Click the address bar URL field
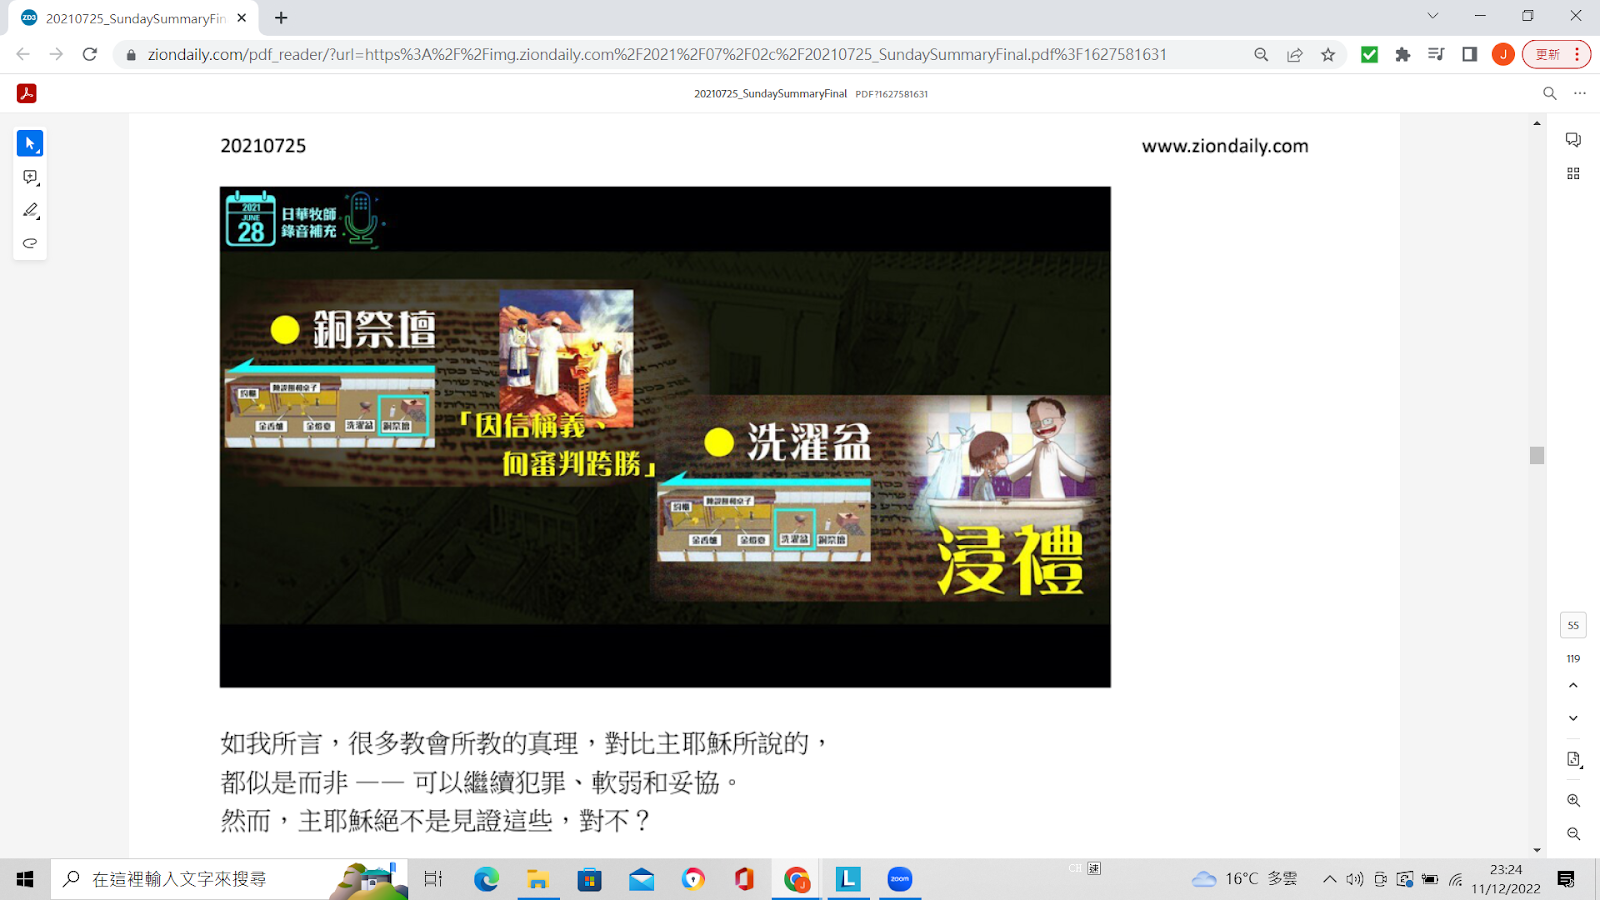Viewport: 1600px width, 900px height. tap(657, 55)
